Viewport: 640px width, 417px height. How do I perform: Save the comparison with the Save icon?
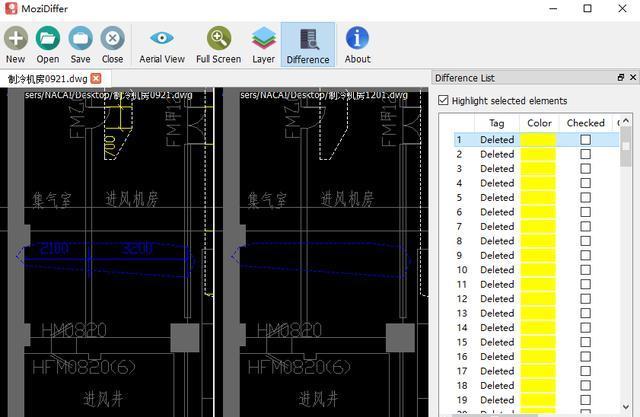[80, 39]
